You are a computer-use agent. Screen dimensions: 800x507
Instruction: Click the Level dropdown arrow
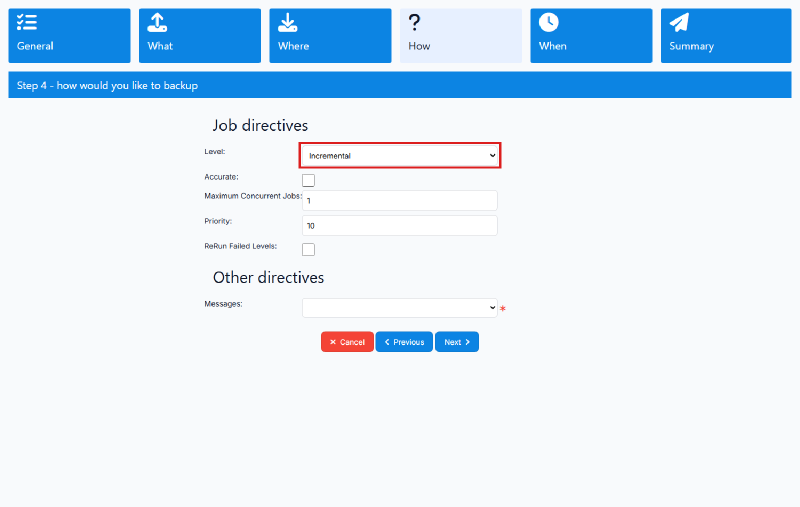[492, 156]
